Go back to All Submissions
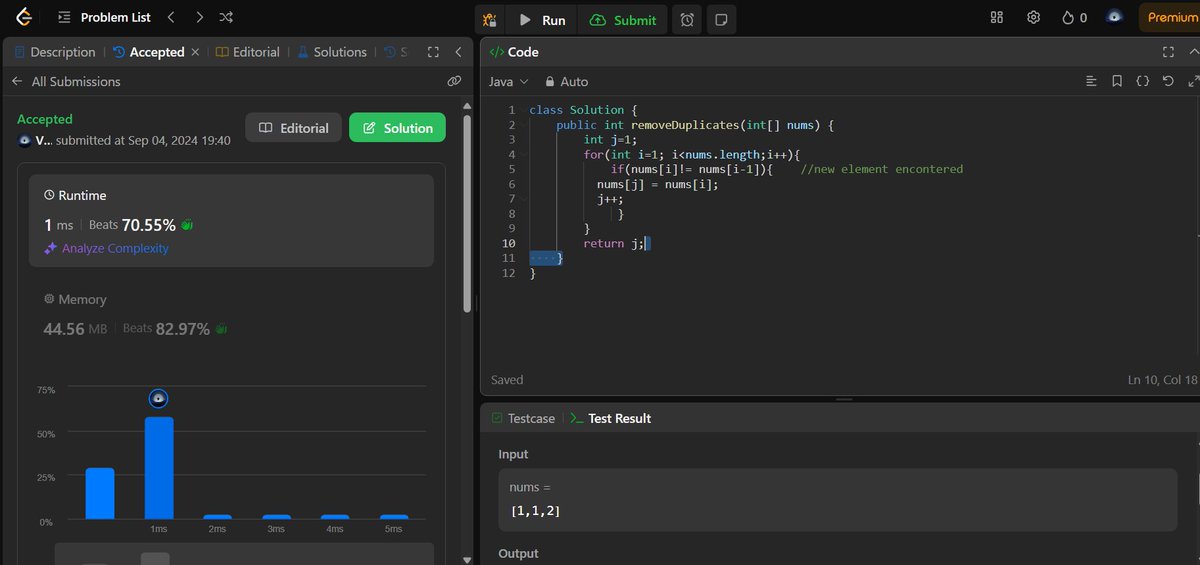 (66, 82)
